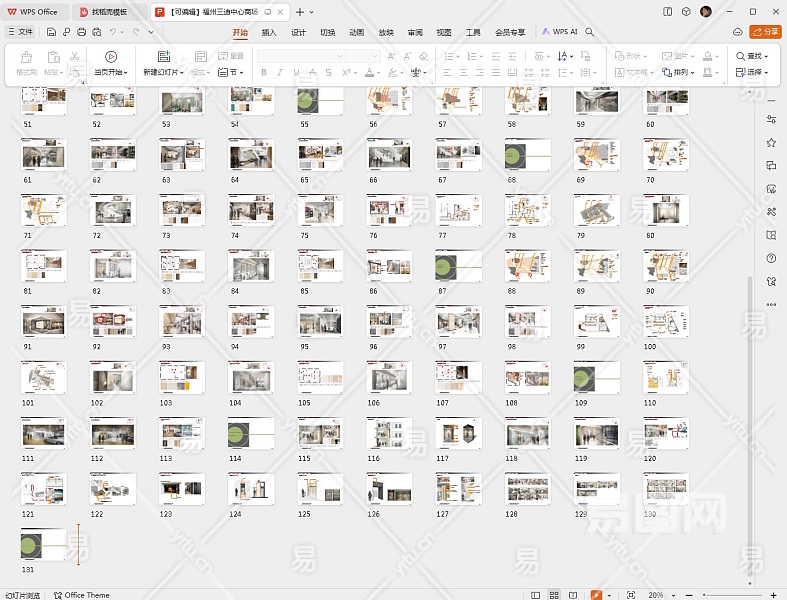Toggle reading view in status bar
Viewport: 787px width, 600px height.
pyautogui.click(x=571, y=595)
